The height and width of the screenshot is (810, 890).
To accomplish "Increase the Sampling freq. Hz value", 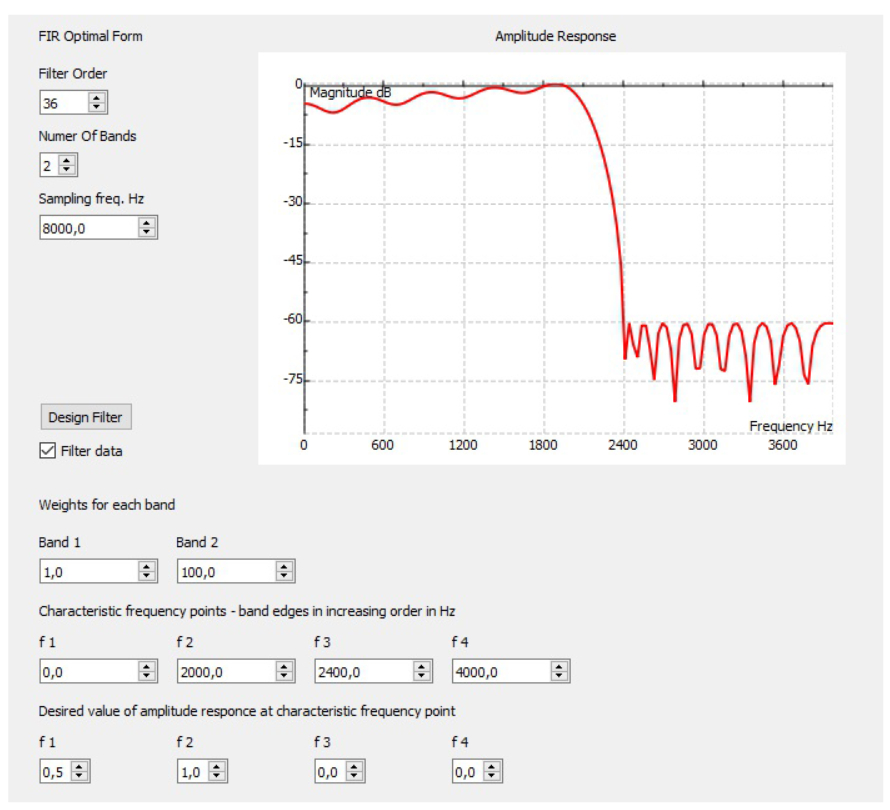I will pyautogui.click(x=147, y=223).
